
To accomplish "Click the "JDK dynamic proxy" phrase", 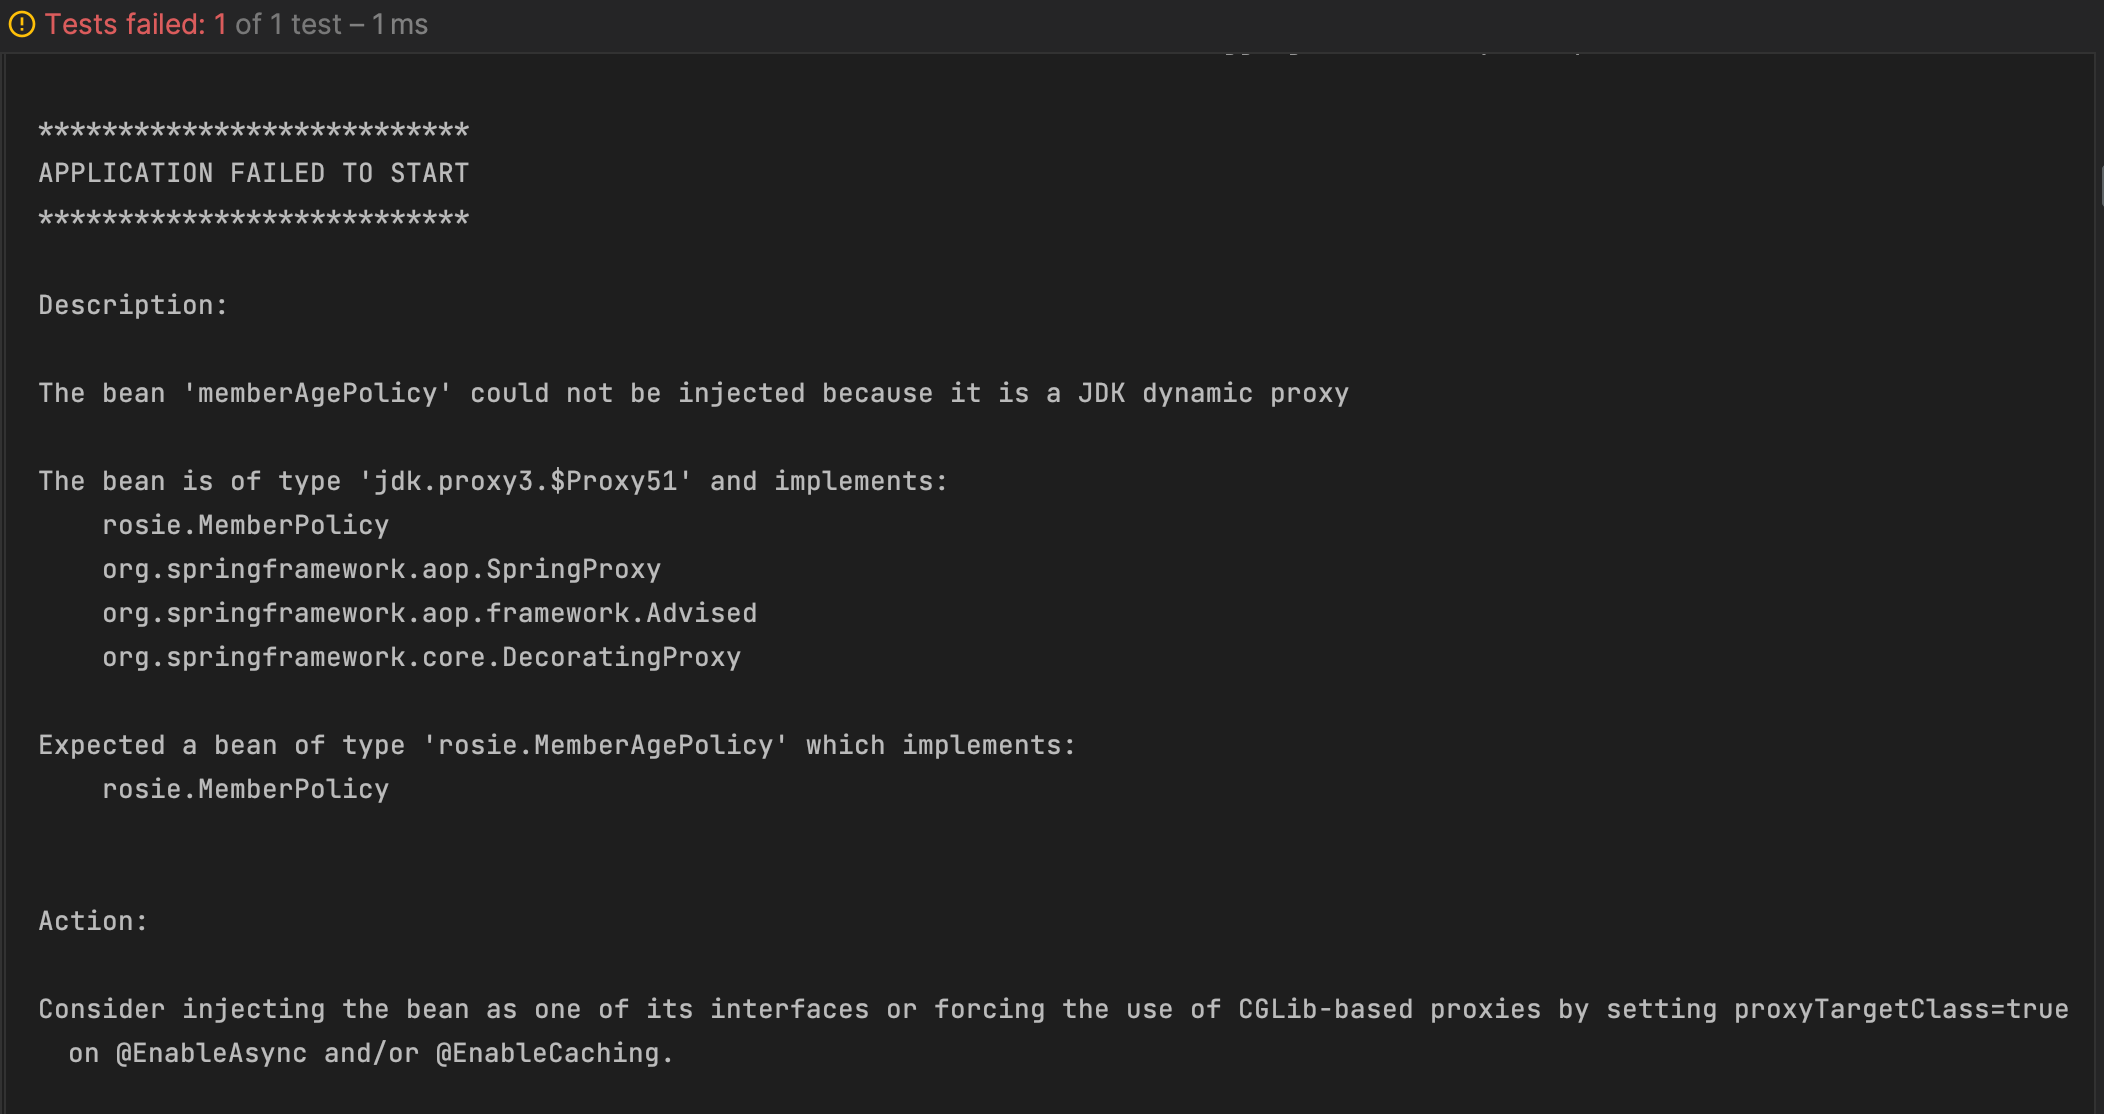I will 1213,393.
